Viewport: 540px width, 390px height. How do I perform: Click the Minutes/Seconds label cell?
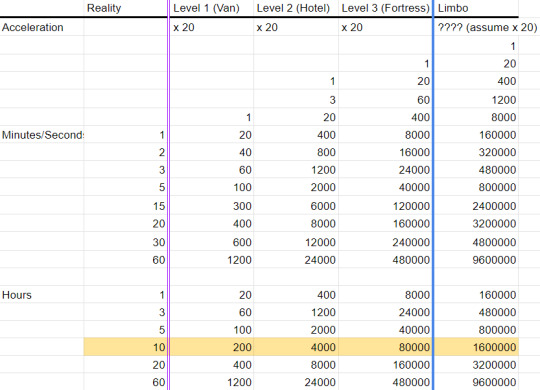pyautogui.click(x=42, y=135)
